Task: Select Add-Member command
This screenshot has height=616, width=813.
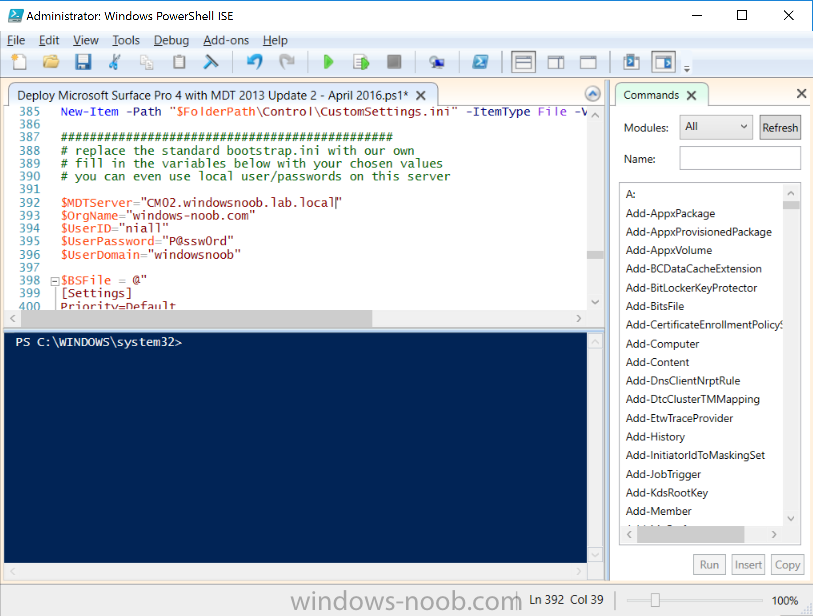Action: tap(658, 511)
